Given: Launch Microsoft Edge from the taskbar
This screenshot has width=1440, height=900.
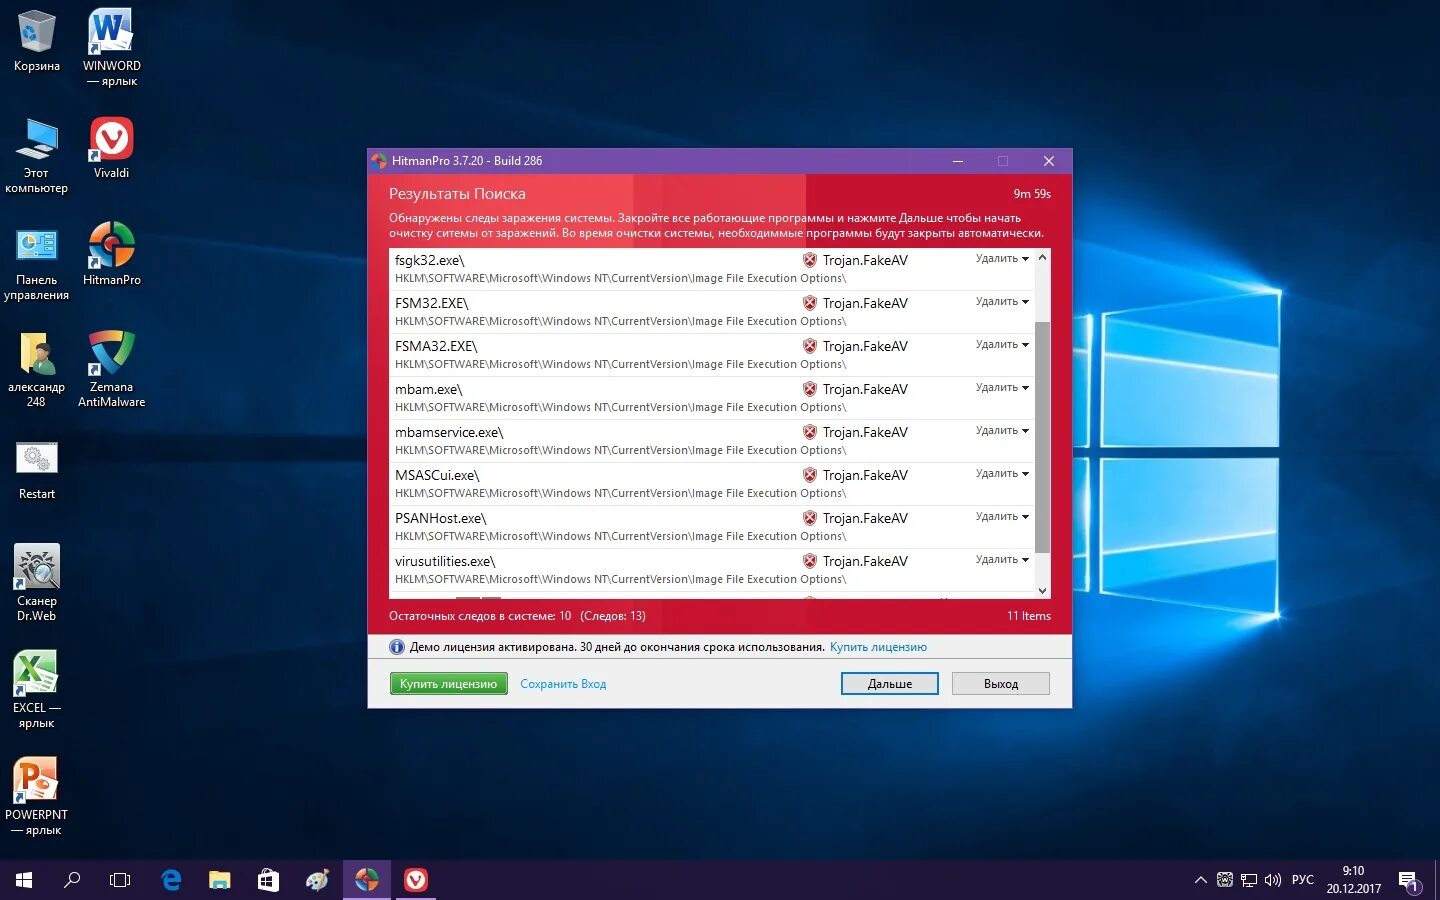Looking at the screenshot, I should (x=171, y=880).
